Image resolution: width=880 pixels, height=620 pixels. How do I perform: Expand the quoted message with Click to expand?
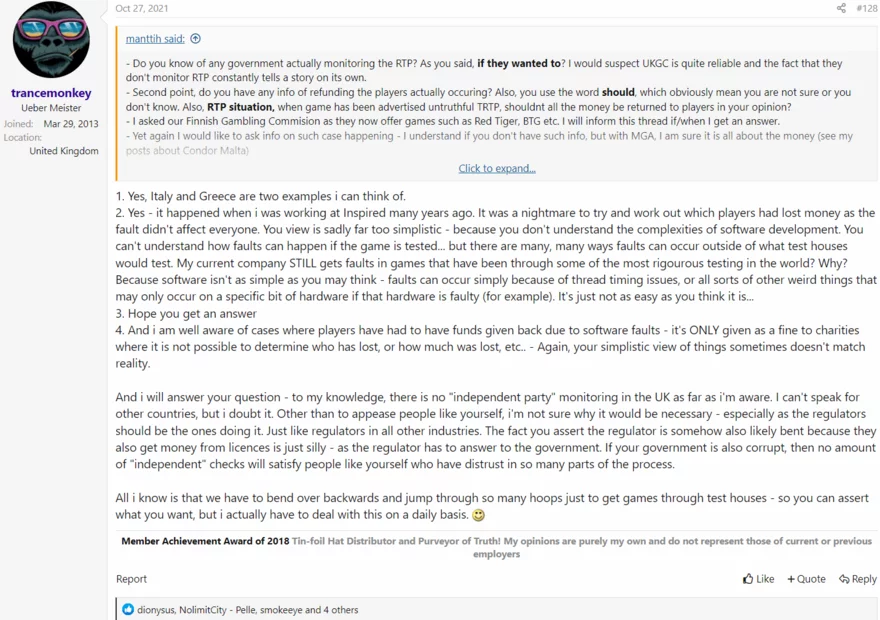[497, 168]
